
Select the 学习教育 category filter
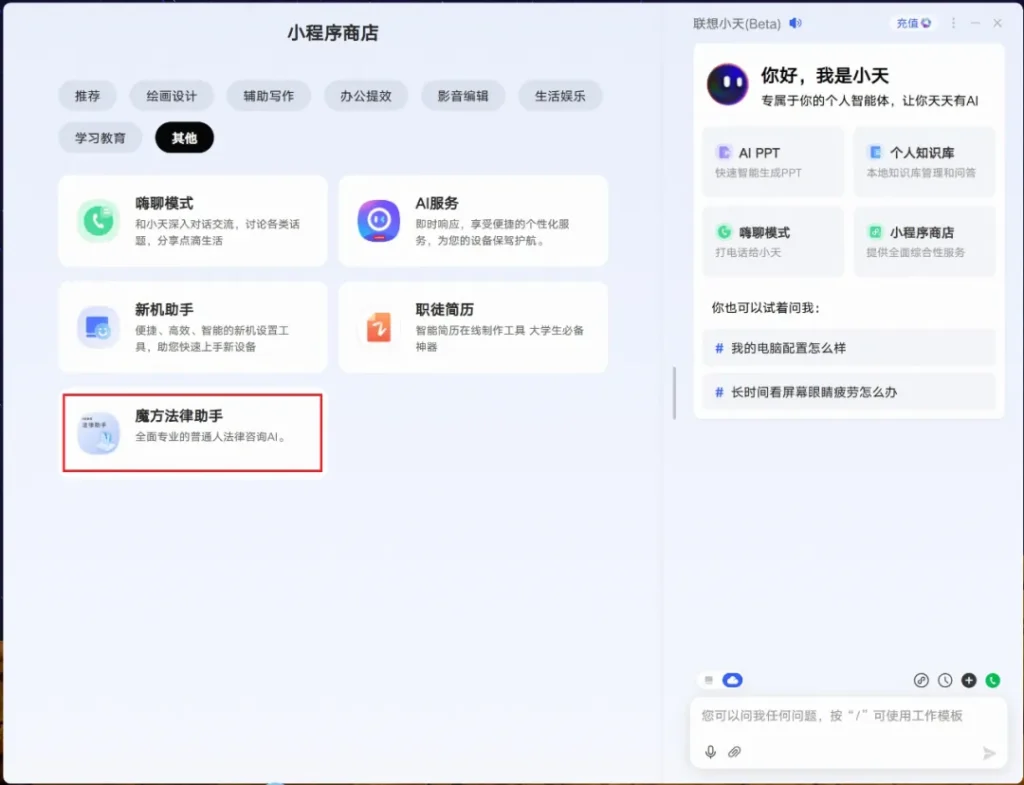99,138
